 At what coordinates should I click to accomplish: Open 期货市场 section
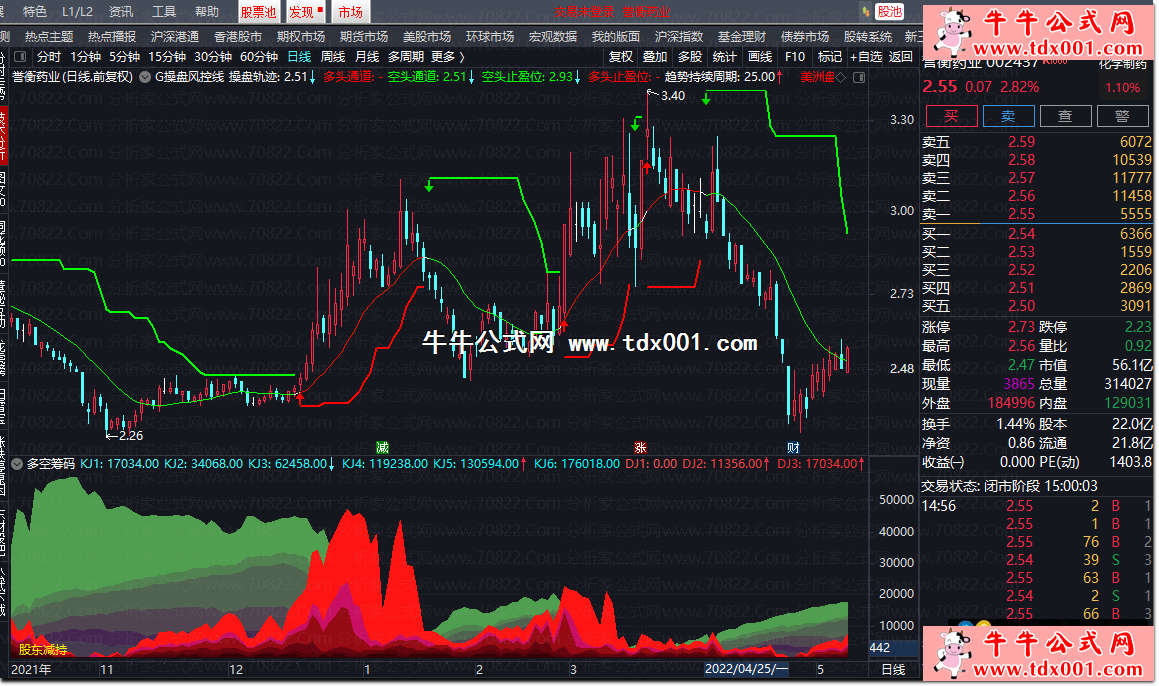coord(364,36)
